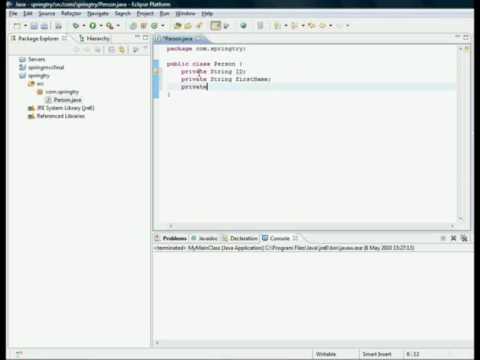480x360 pixels.
Task: Click the icon right of Mark Occurrences
Action: [x=226, y=26]
